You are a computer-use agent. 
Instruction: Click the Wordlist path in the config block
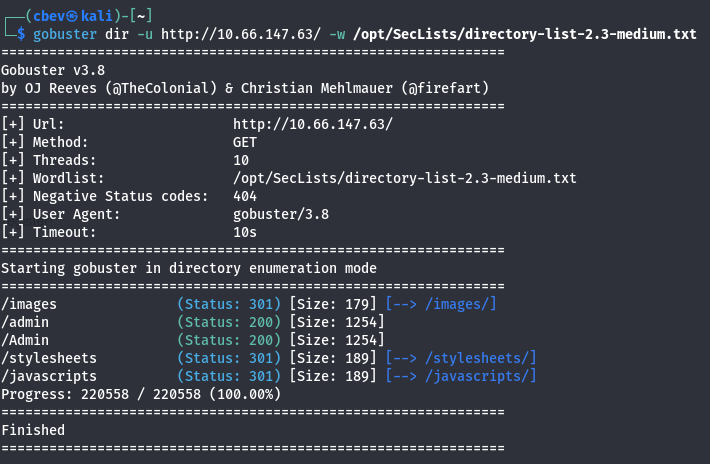click(x=404, y=178)
